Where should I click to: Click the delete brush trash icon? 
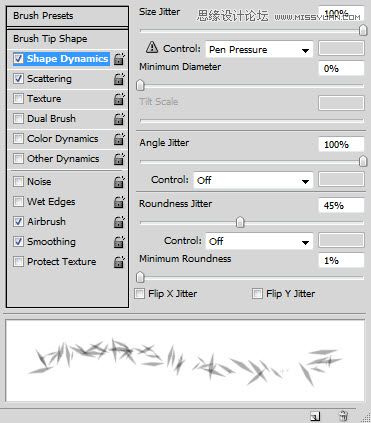[x=343, y=416]
